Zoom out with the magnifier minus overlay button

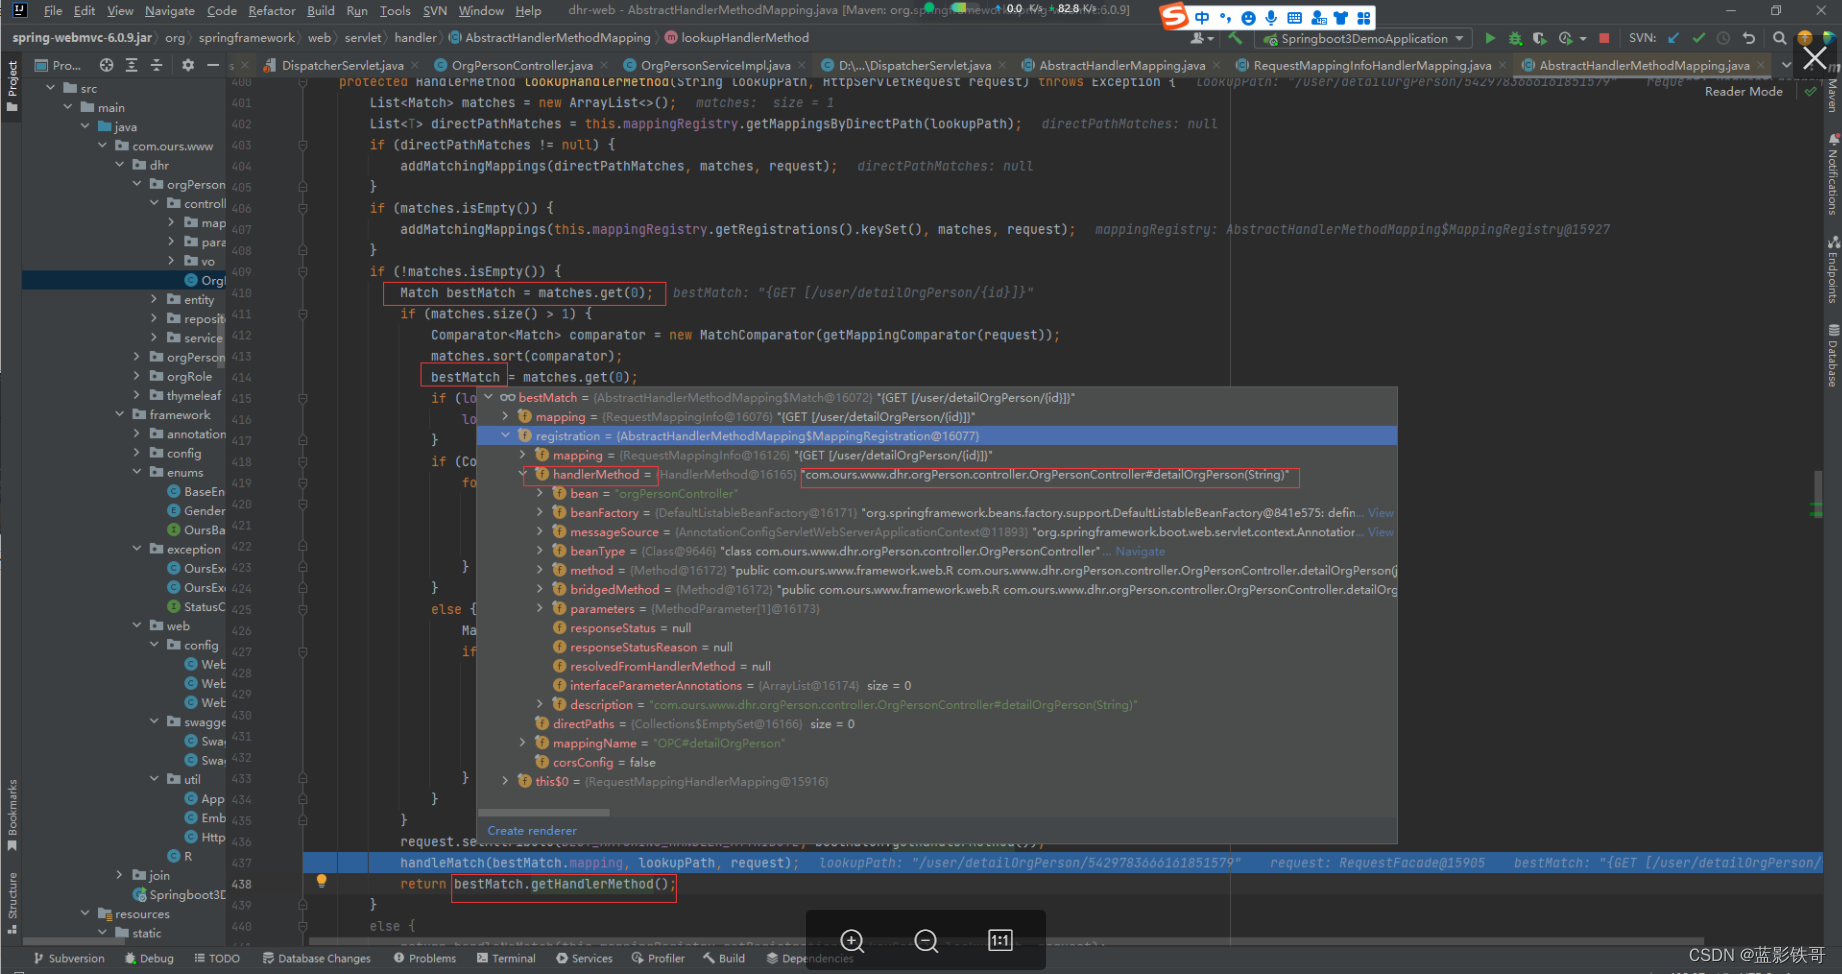(x=926, y=940)
